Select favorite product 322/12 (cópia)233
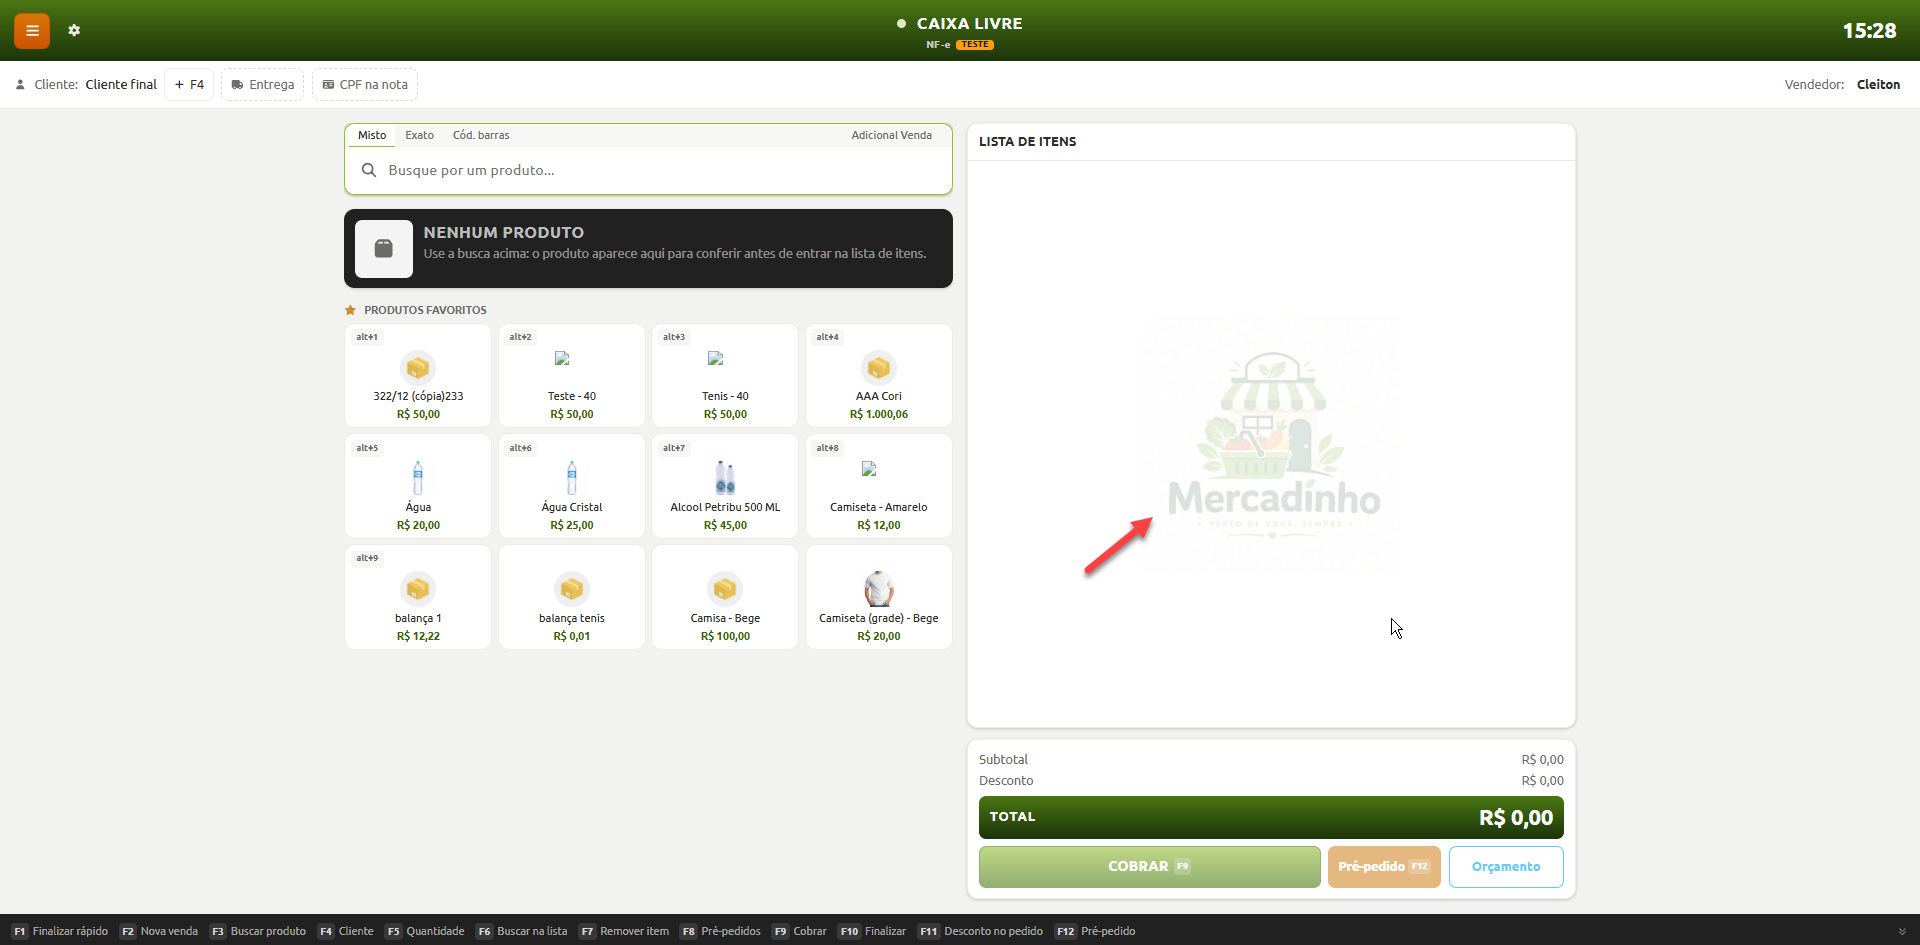 pyautogui.click(x=418, y=376)
